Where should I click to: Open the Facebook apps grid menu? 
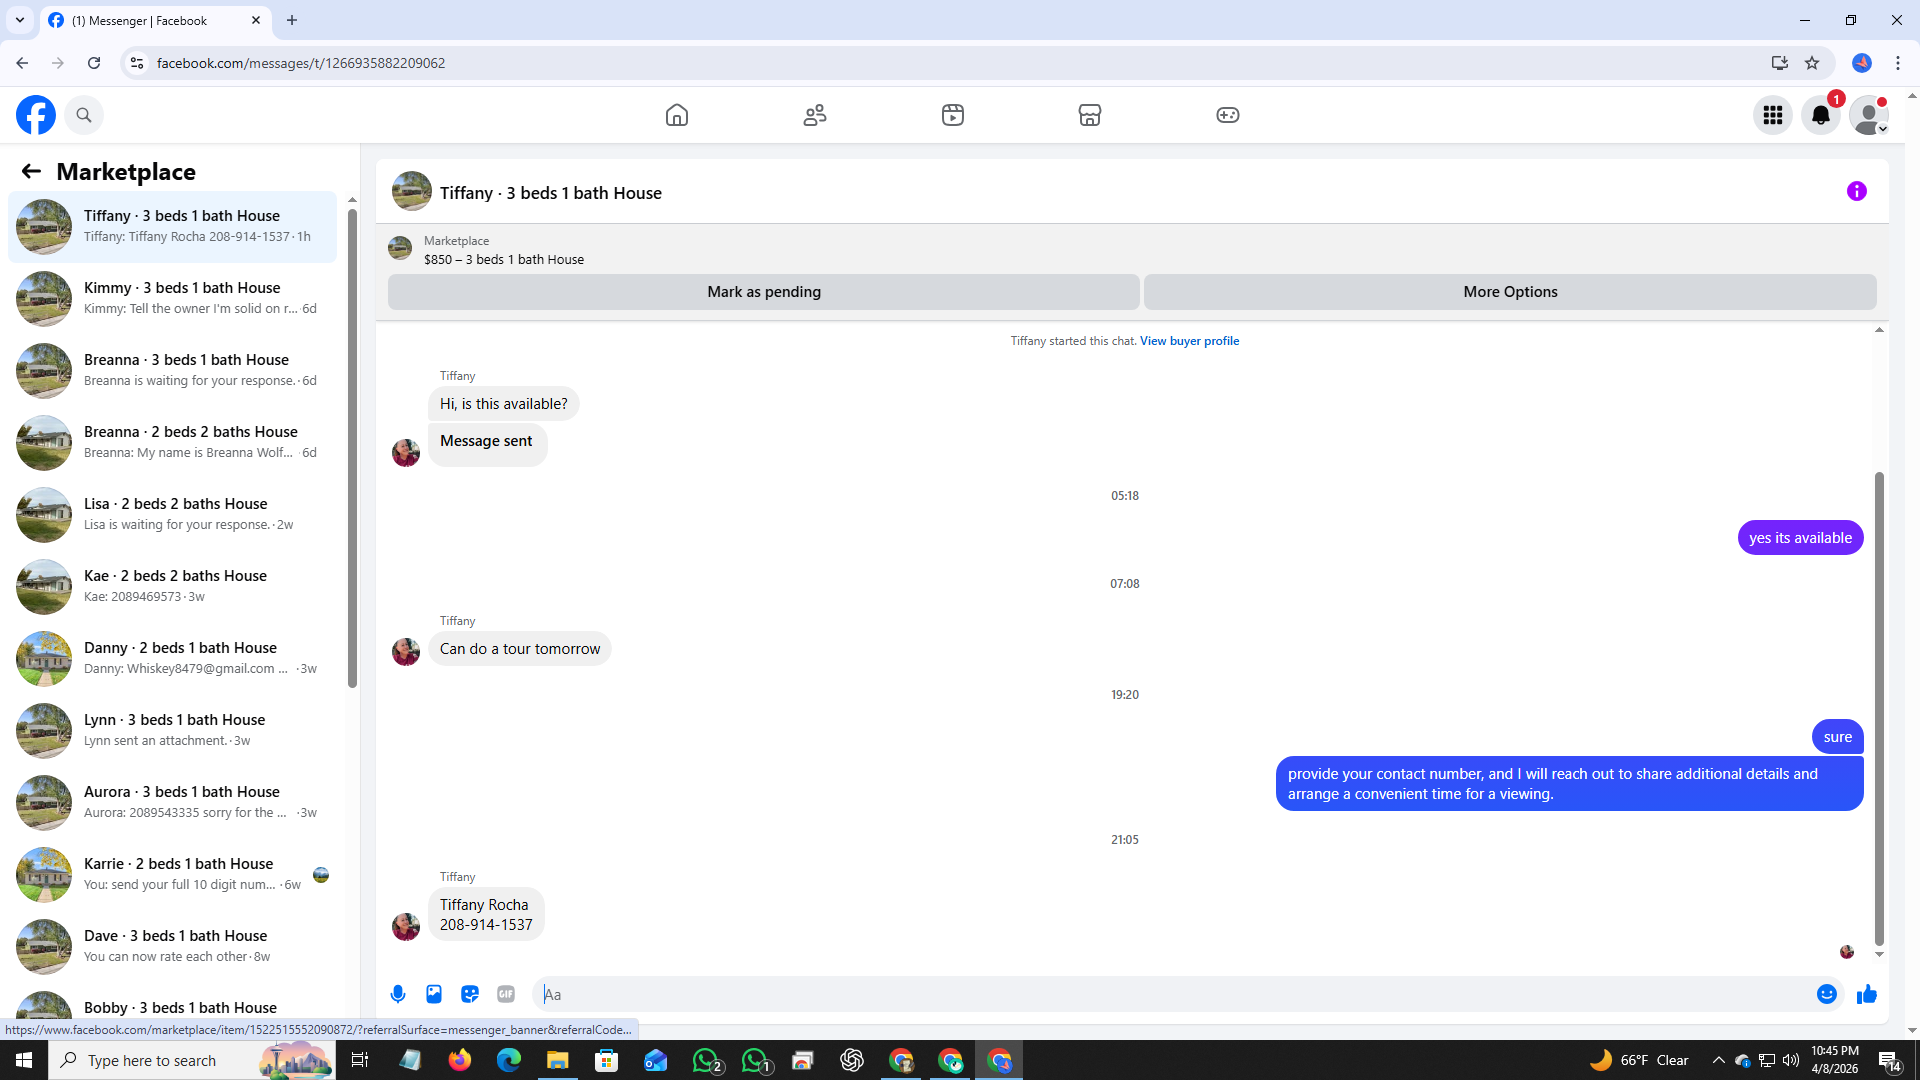[x=1772, y=115]
